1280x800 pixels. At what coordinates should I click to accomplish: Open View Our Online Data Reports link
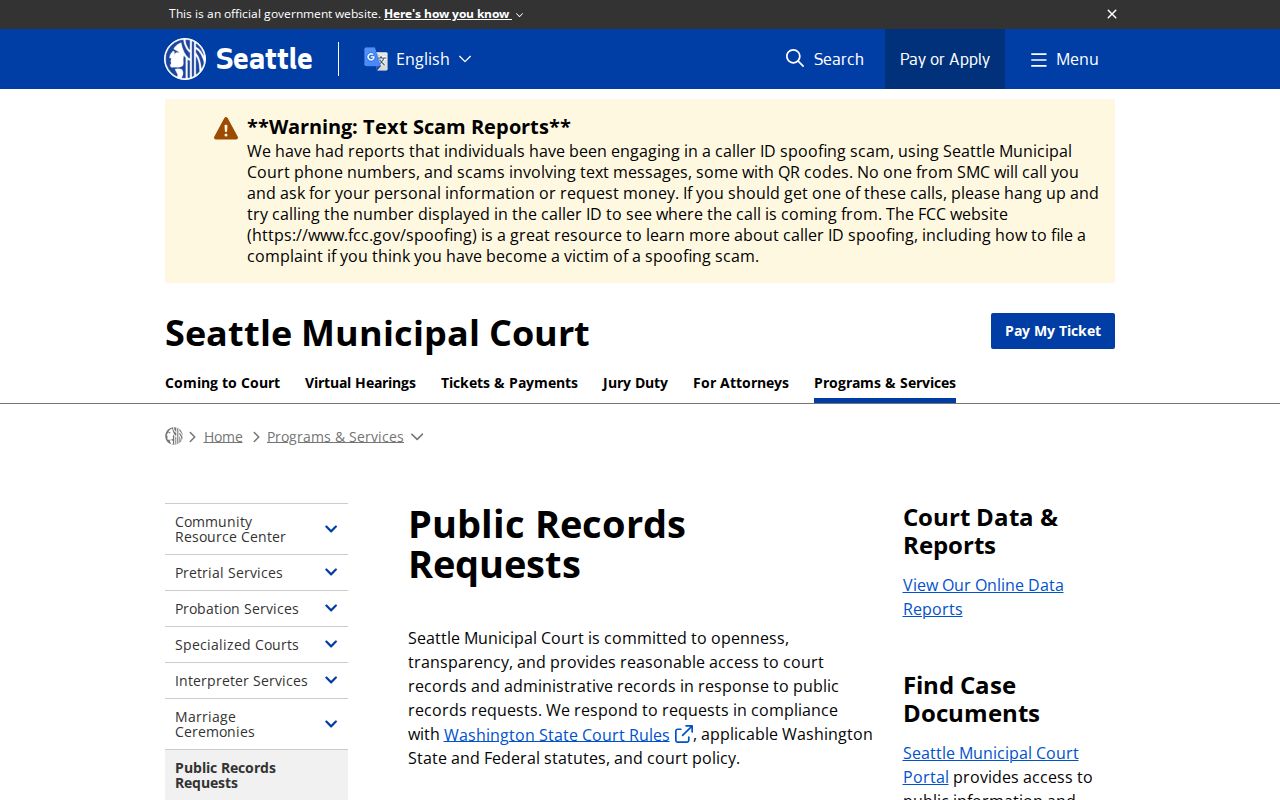(983, 597)
